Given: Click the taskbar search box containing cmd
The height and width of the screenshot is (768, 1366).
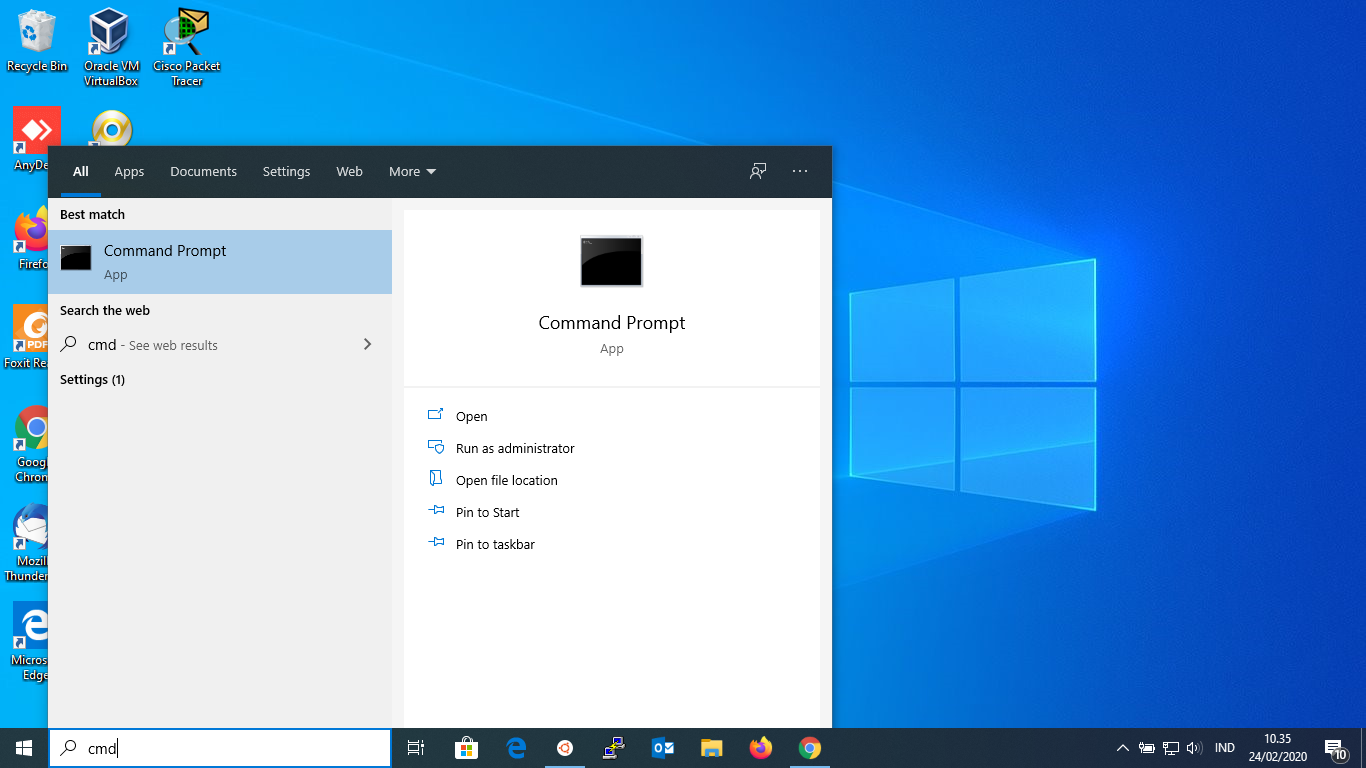Looking at the screenshot, I should pyautogui.click(x=220, y=748).
